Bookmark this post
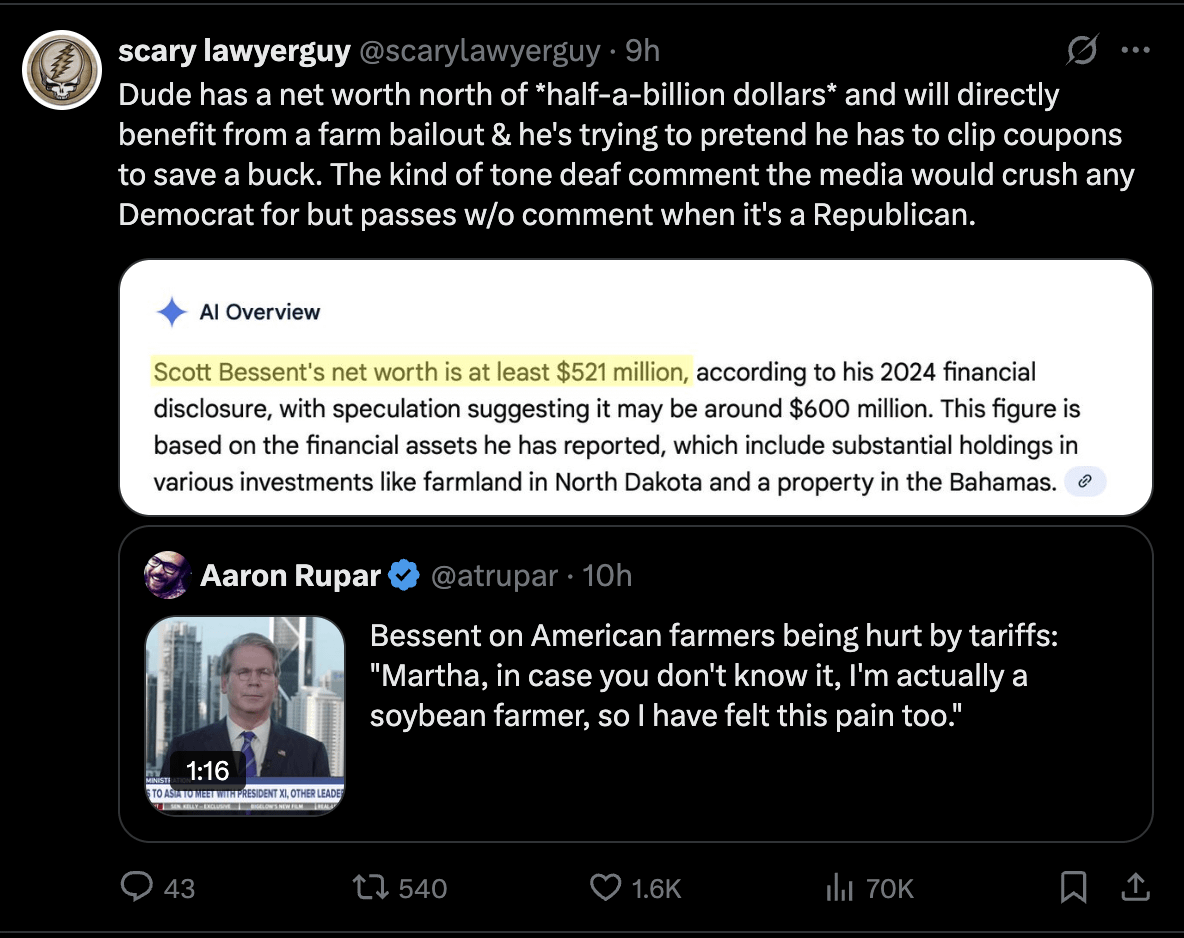This screenshot has height=938, width=1184. (x=1073, y=887)
